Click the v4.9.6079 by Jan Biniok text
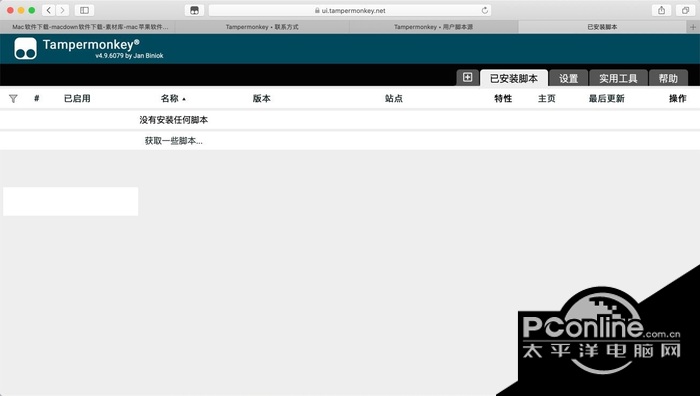 tap(129, 56)
